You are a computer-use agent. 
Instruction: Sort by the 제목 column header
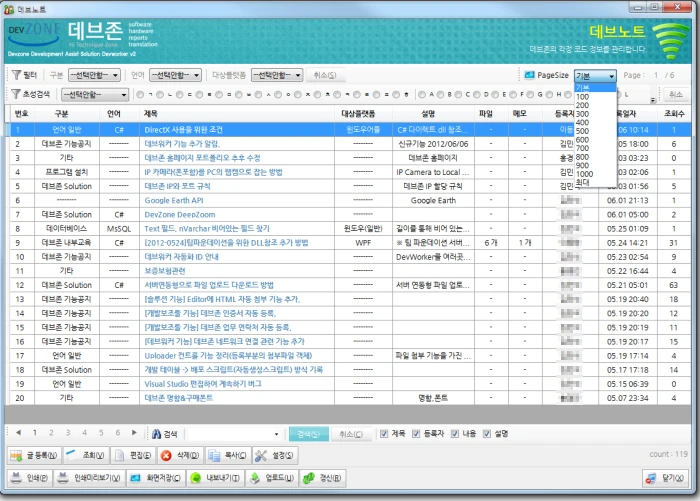(237, 113)
